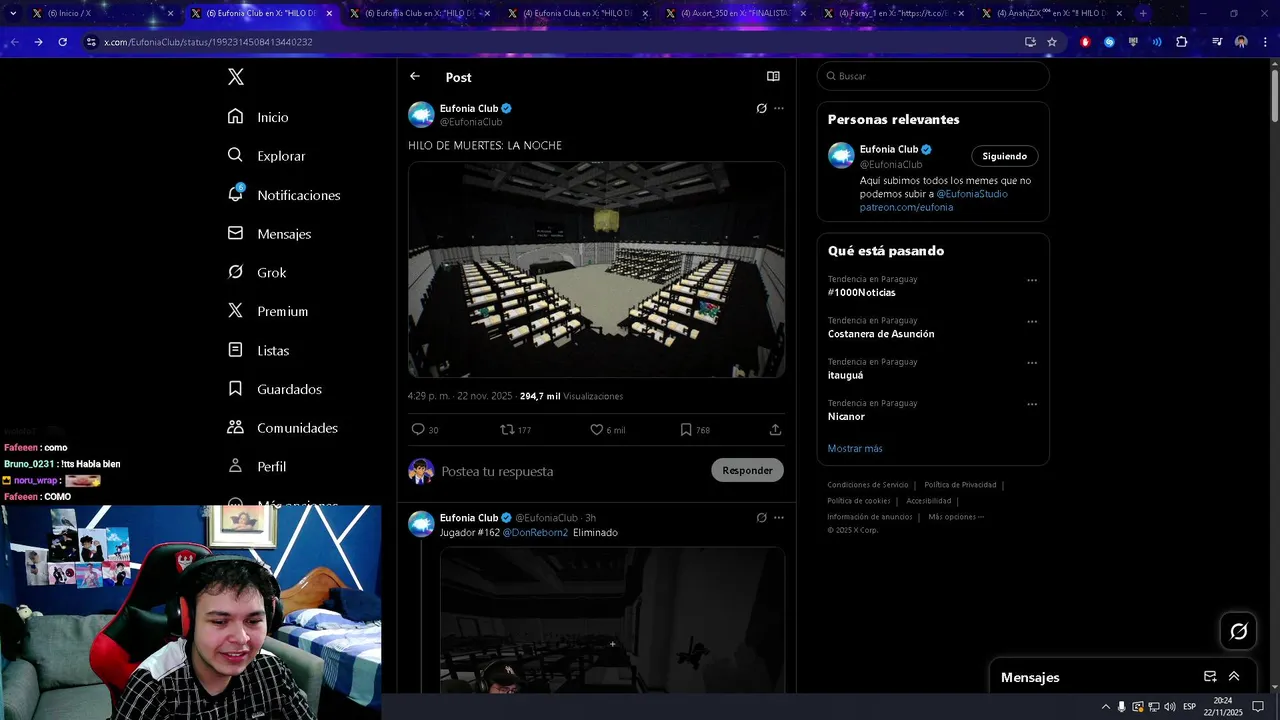Expand Más opciones in footer
This screenshot has height=720, width=1280.
pyautogui.click(x=956, y=517)
